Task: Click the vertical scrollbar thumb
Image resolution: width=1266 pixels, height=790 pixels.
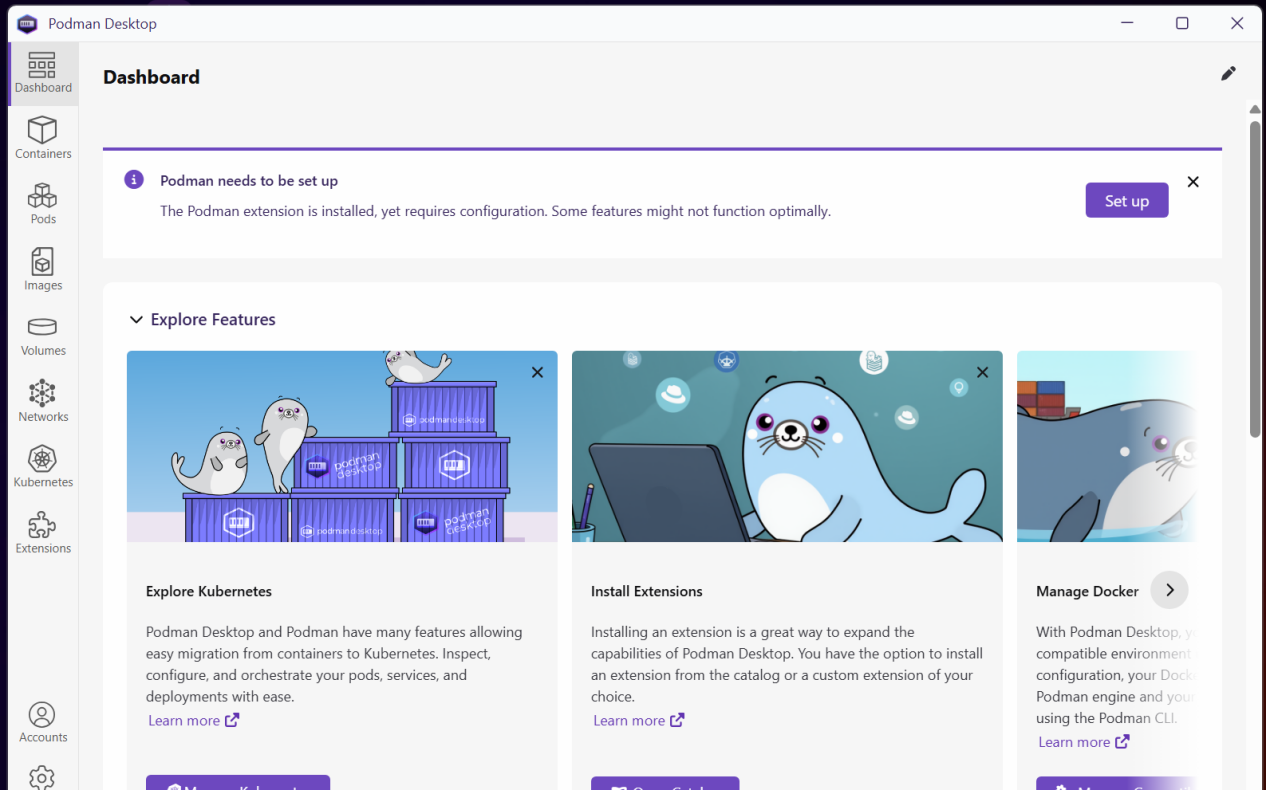Action: 1254,278
